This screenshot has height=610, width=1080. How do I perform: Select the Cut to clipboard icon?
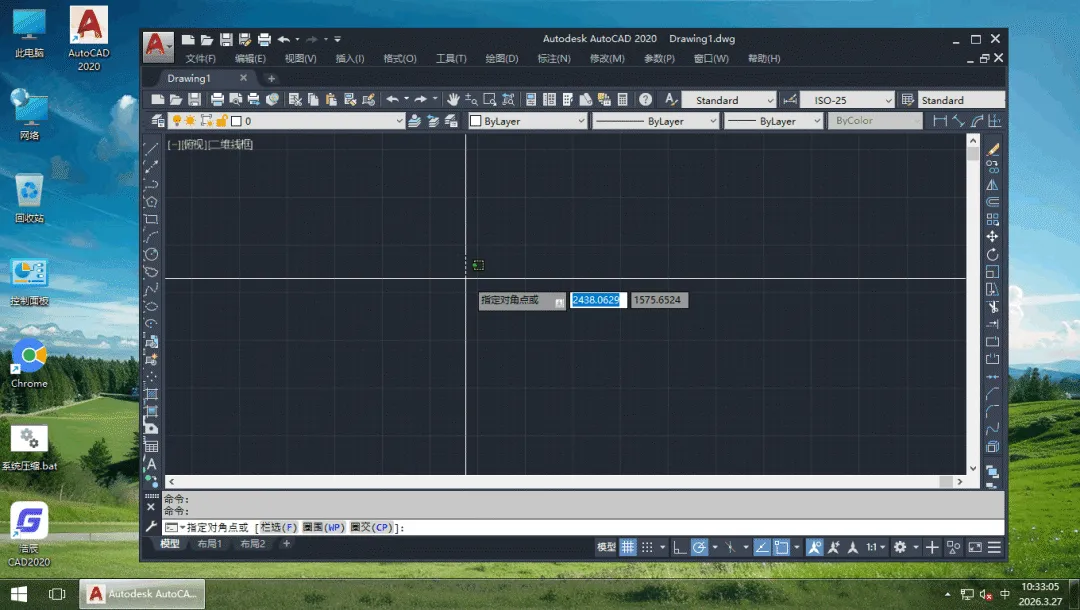(295, 100)
